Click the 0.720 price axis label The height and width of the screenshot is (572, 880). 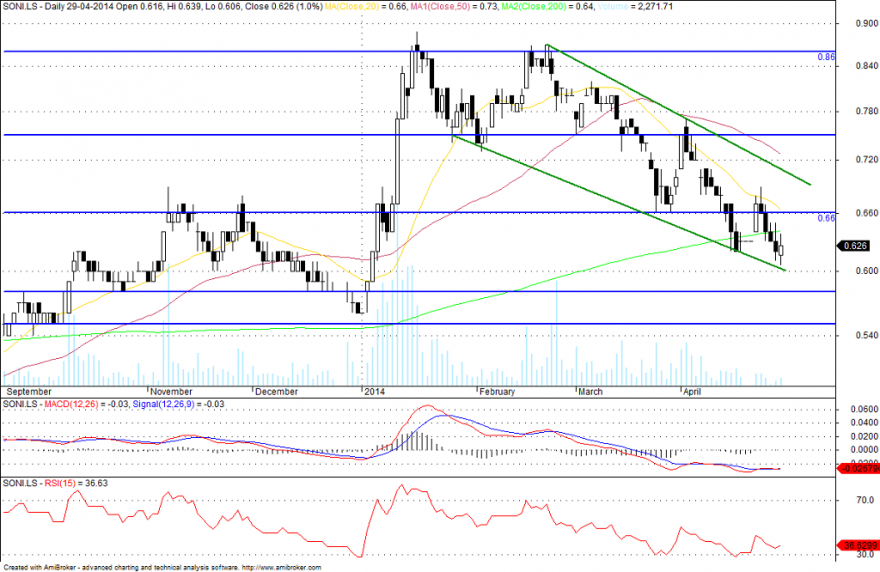pyautogui.click(x=867, y=160)
